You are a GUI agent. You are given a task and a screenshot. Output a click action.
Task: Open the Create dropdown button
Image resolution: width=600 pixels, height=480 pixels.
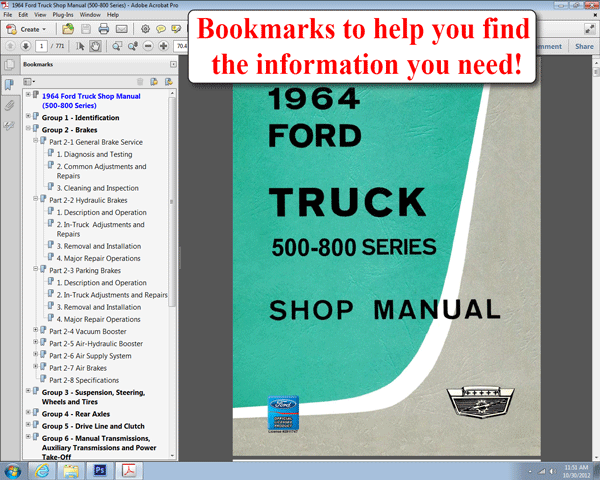click(x=27, y=29)
